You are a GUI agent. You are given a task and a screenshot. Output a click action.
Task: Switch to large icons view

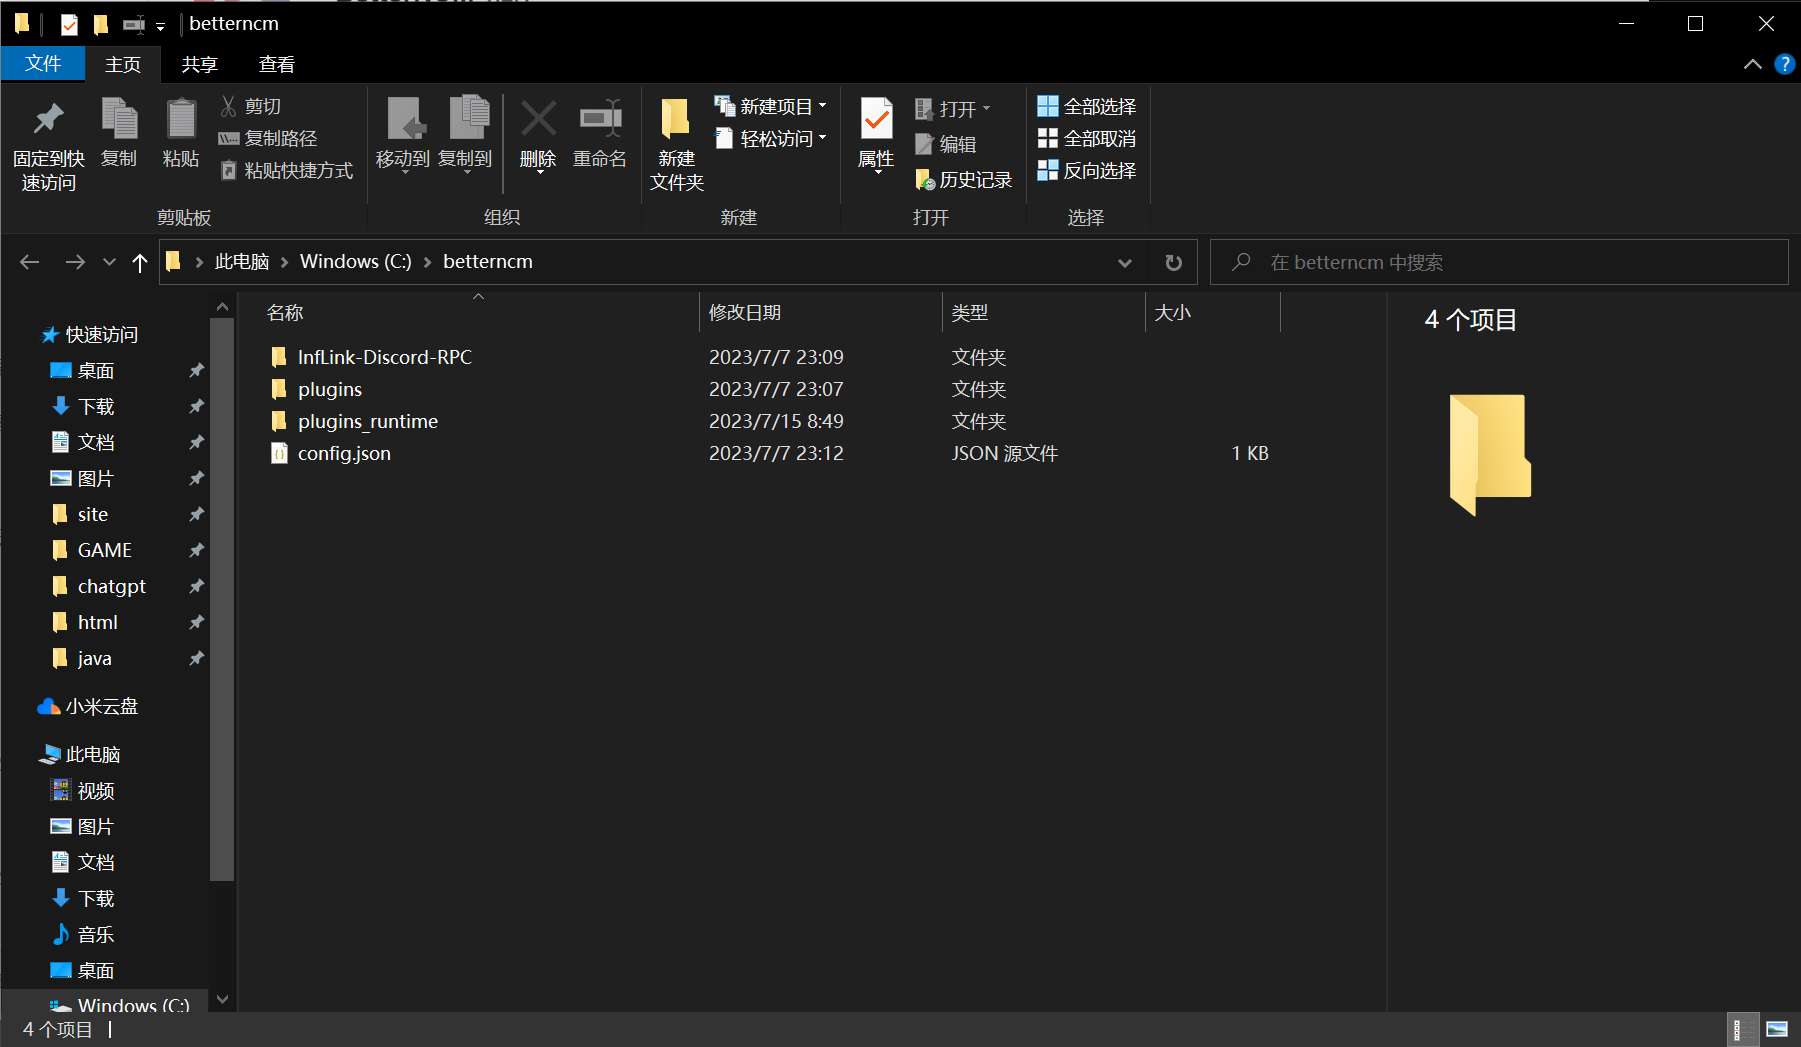click(1777, 1029)
